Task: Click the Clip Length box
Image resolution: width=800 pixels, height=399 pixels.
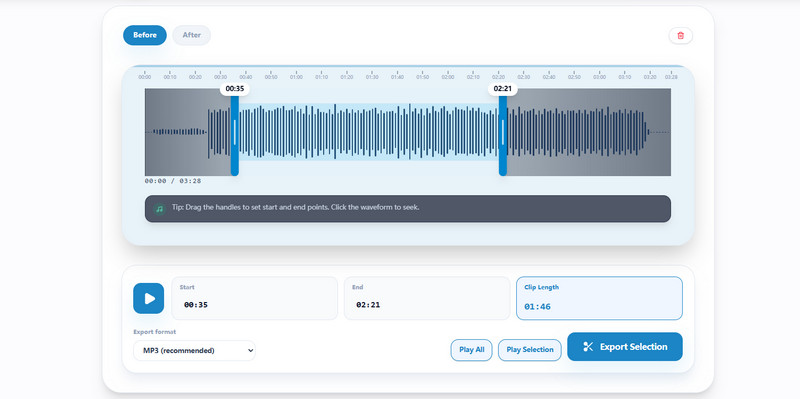Action: tap(599, 298)
